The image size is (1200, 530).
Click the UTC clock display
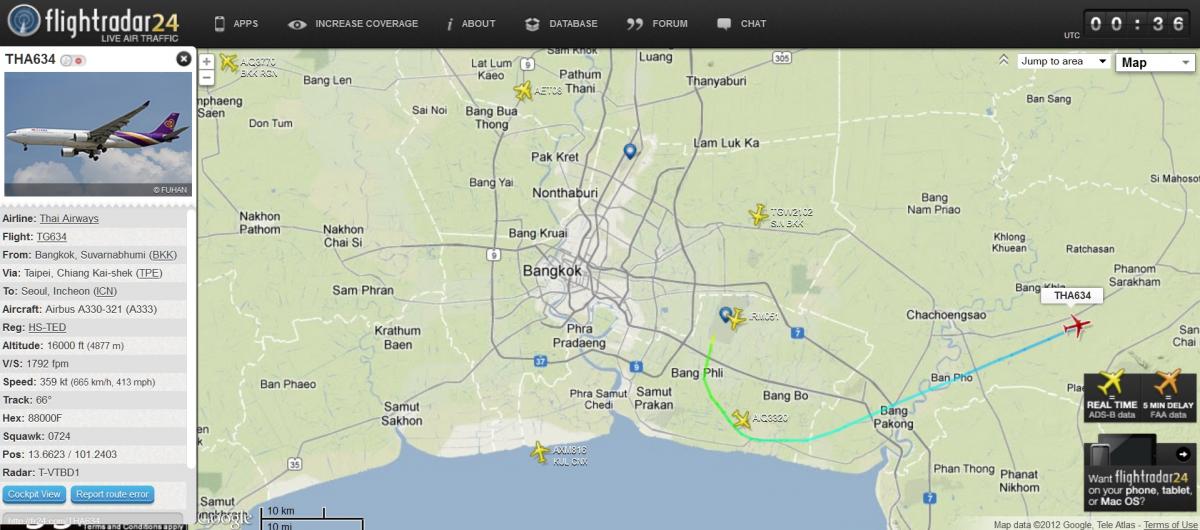tap(1138, 26)
